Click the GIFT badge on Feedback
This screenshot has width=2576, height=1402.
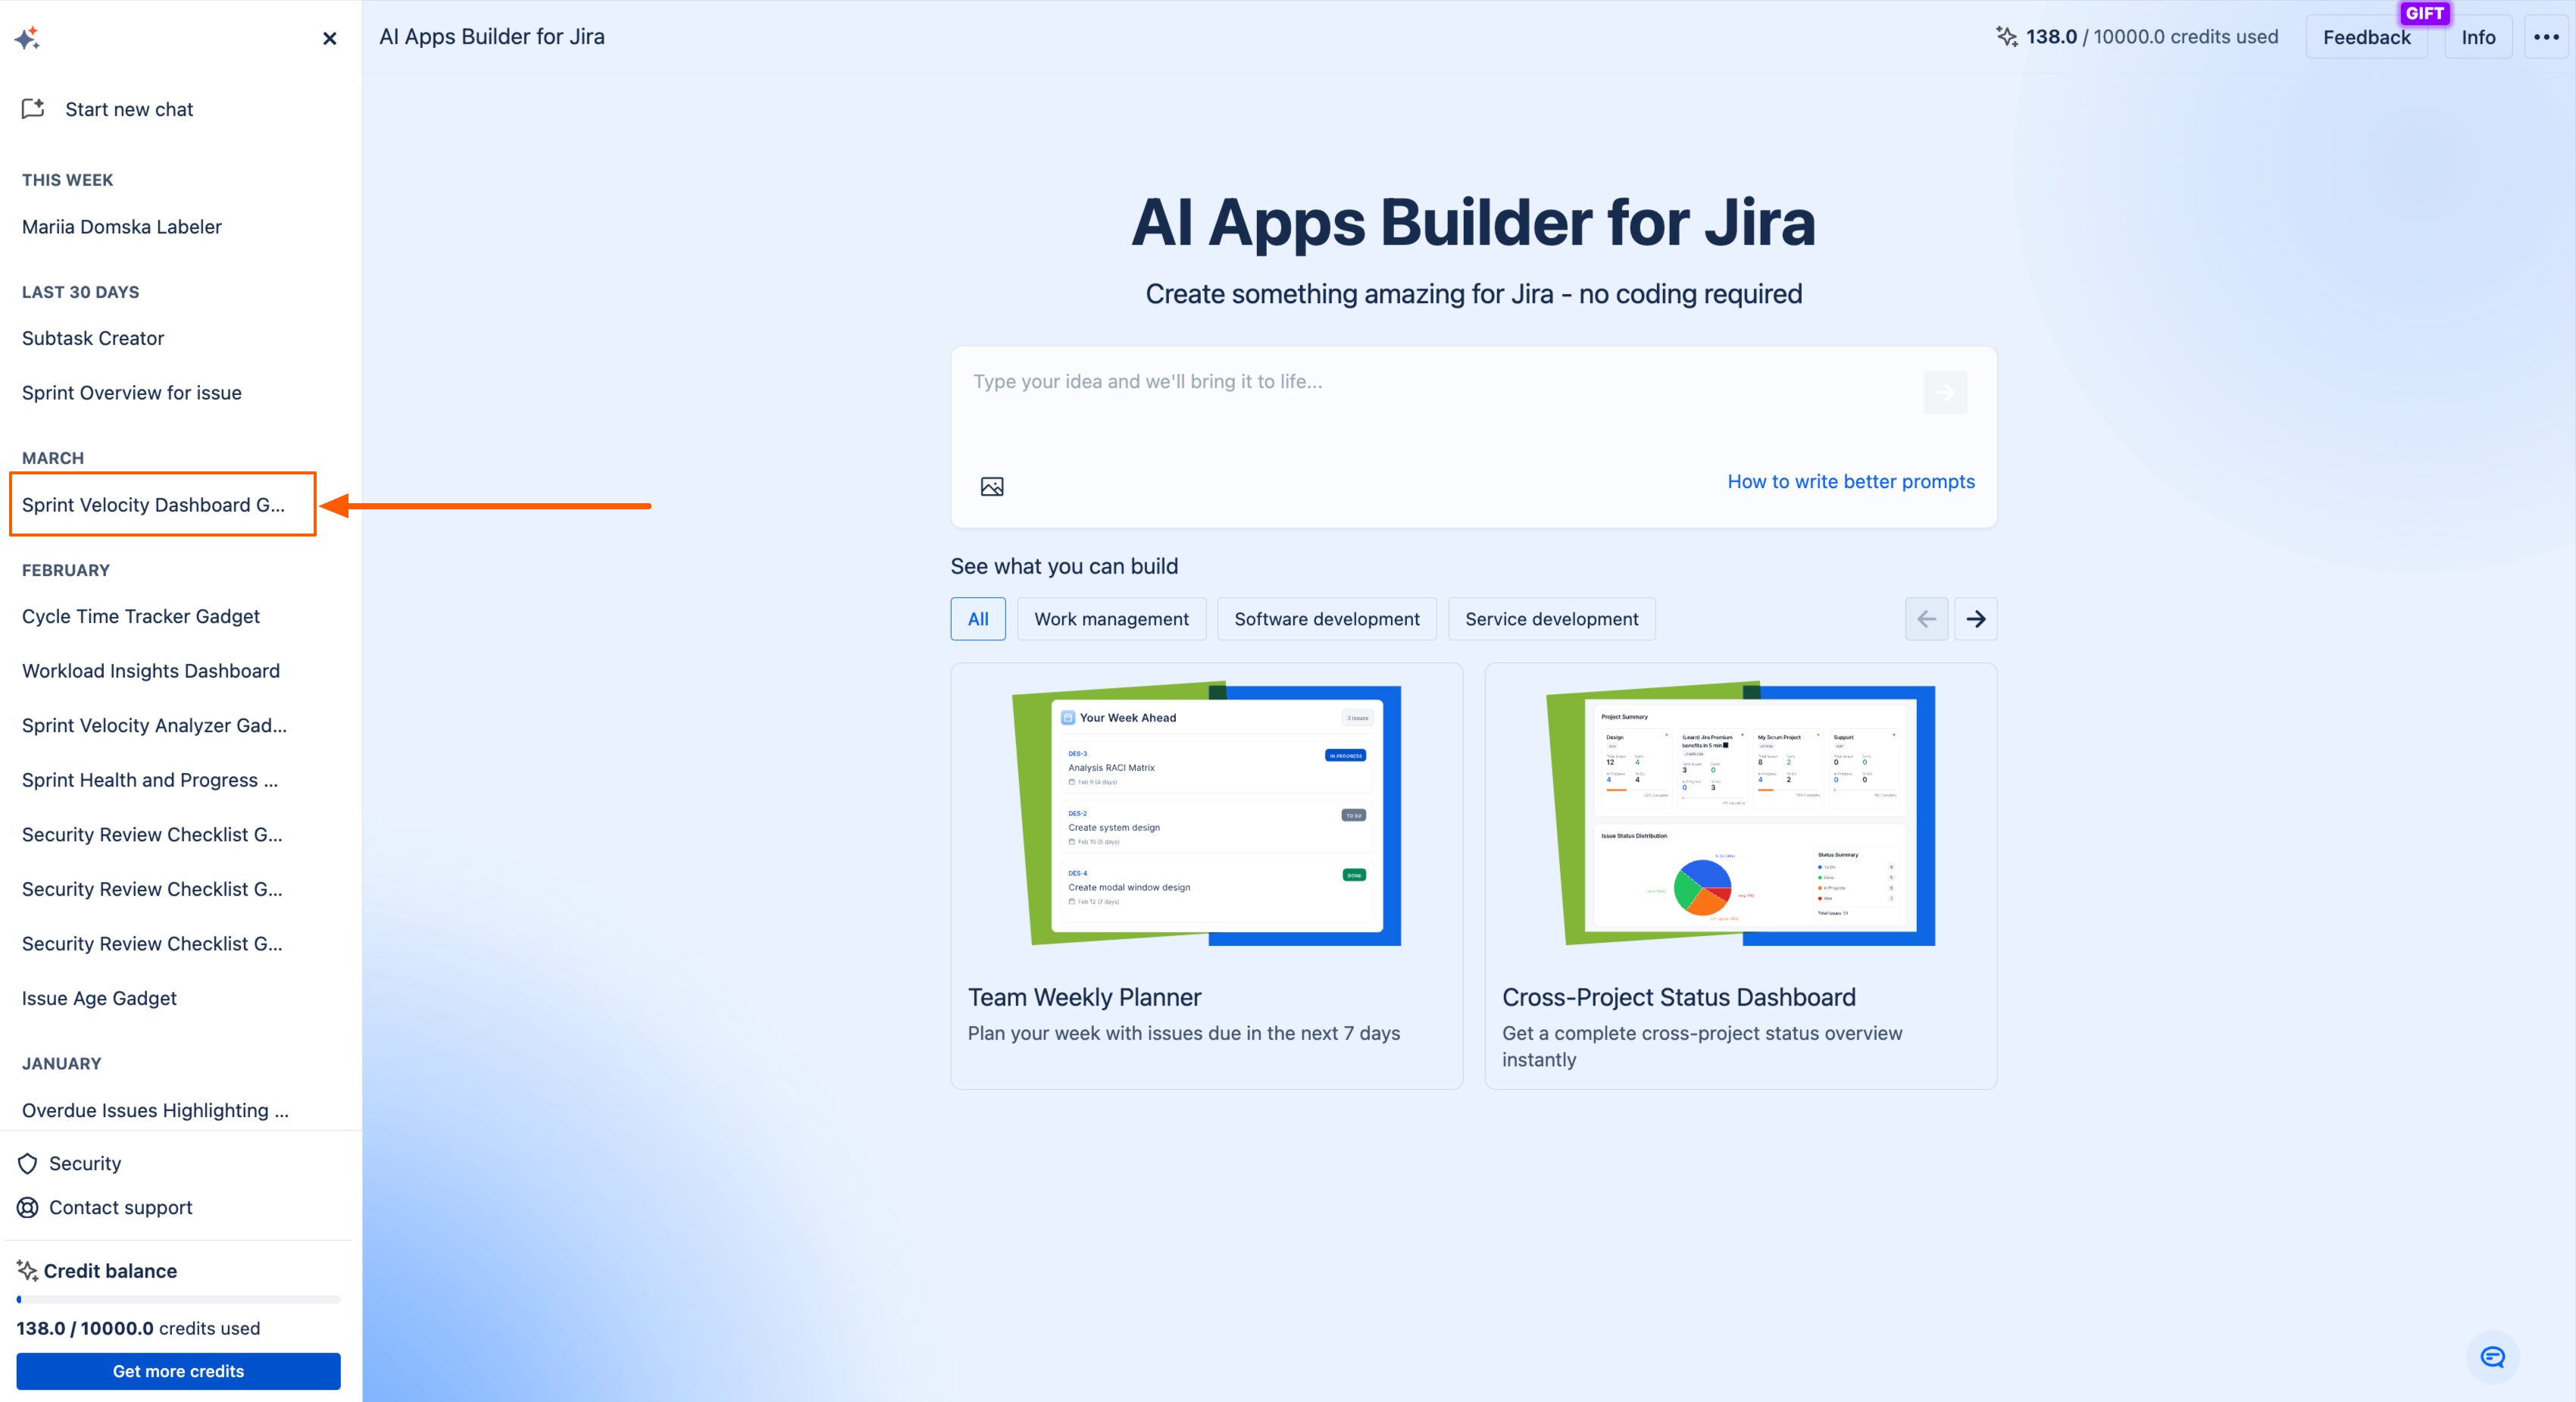tap(2424, 13)
